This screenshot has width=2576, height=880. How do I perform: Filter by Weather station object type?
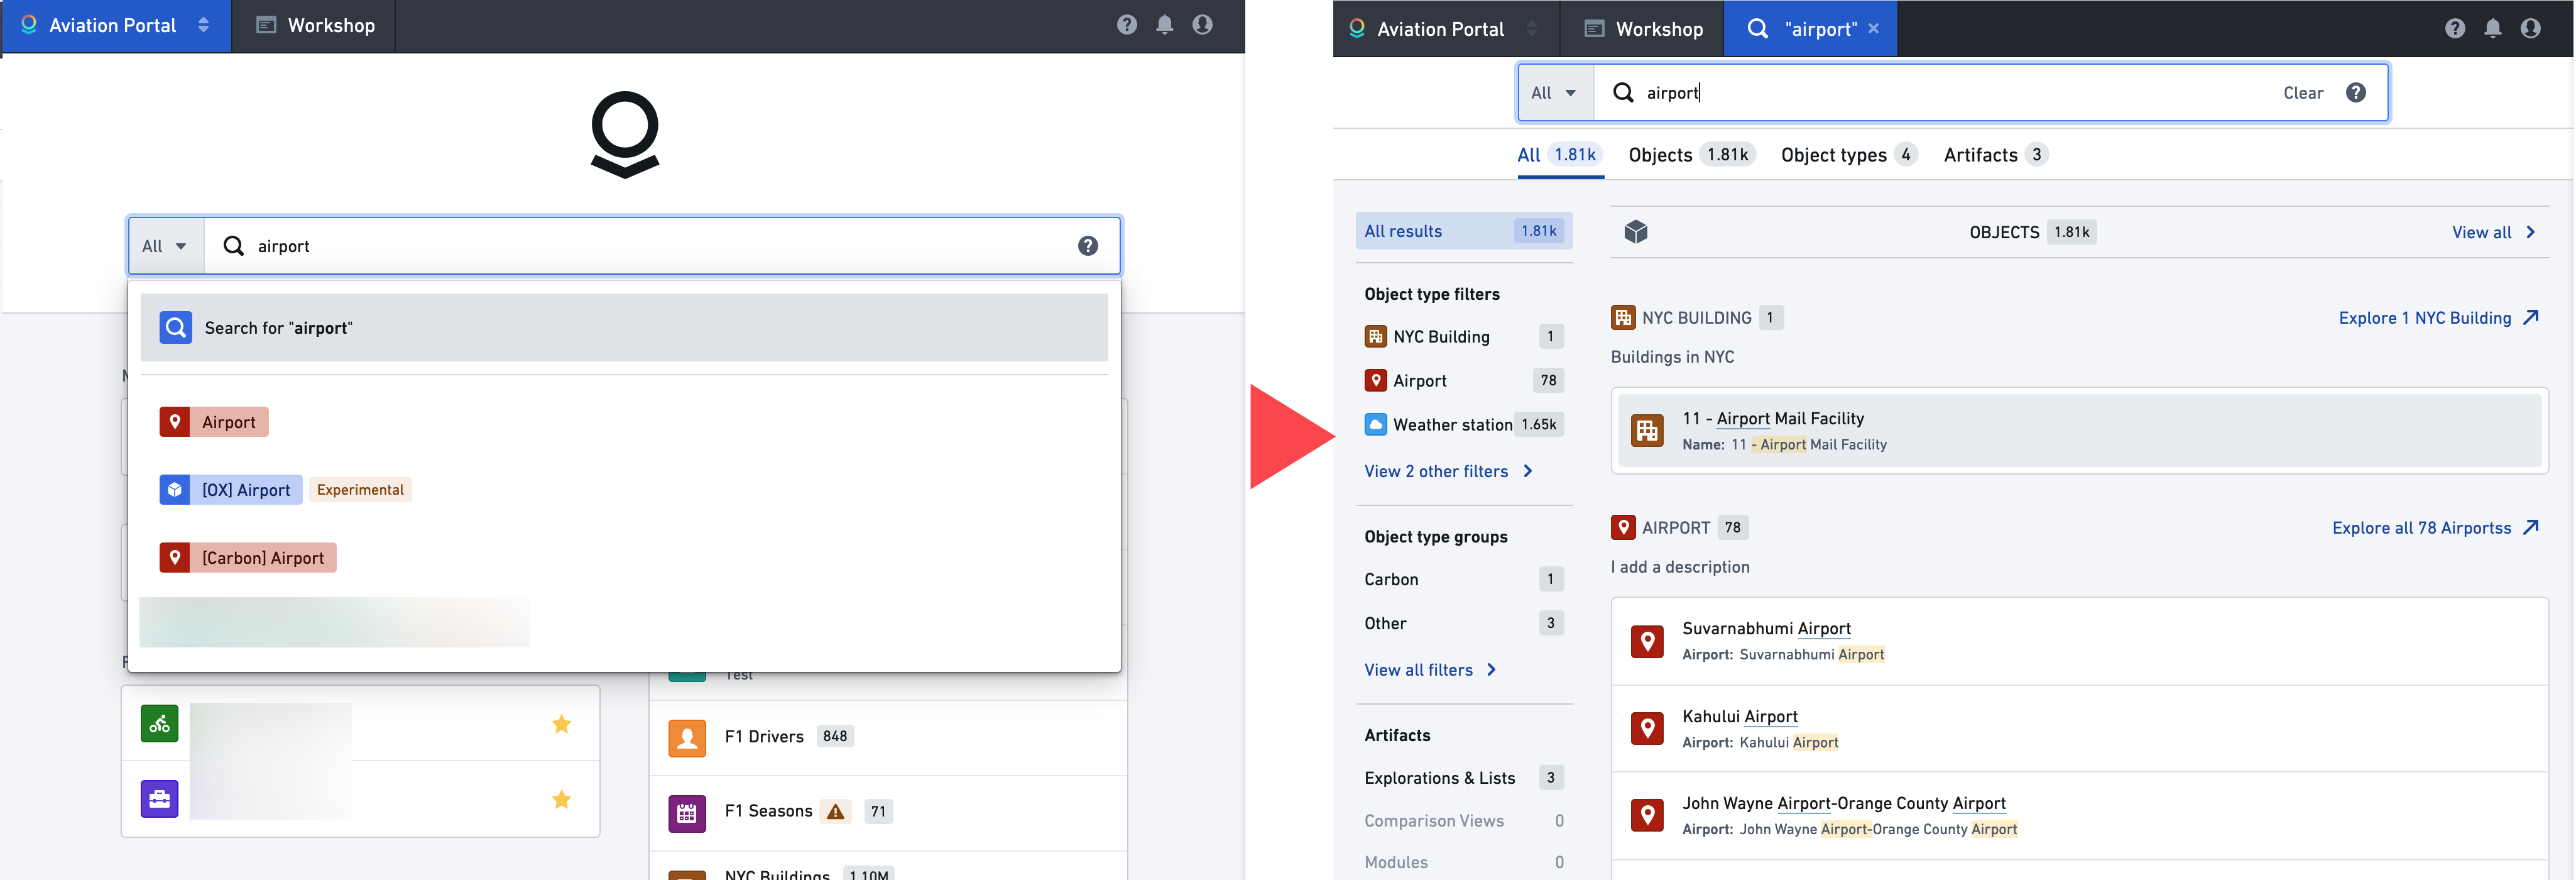pos(1463,425)
